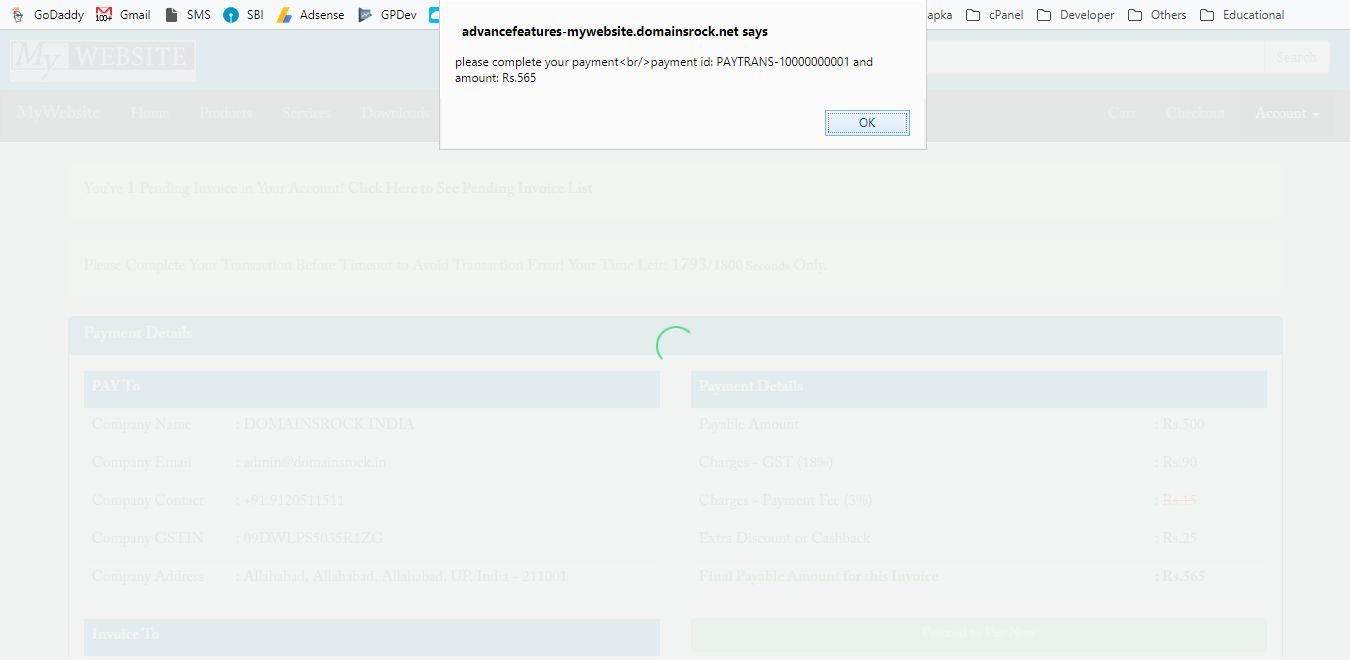Go to Home in the navbar
1350x660 pixels.
click(149, 113)
